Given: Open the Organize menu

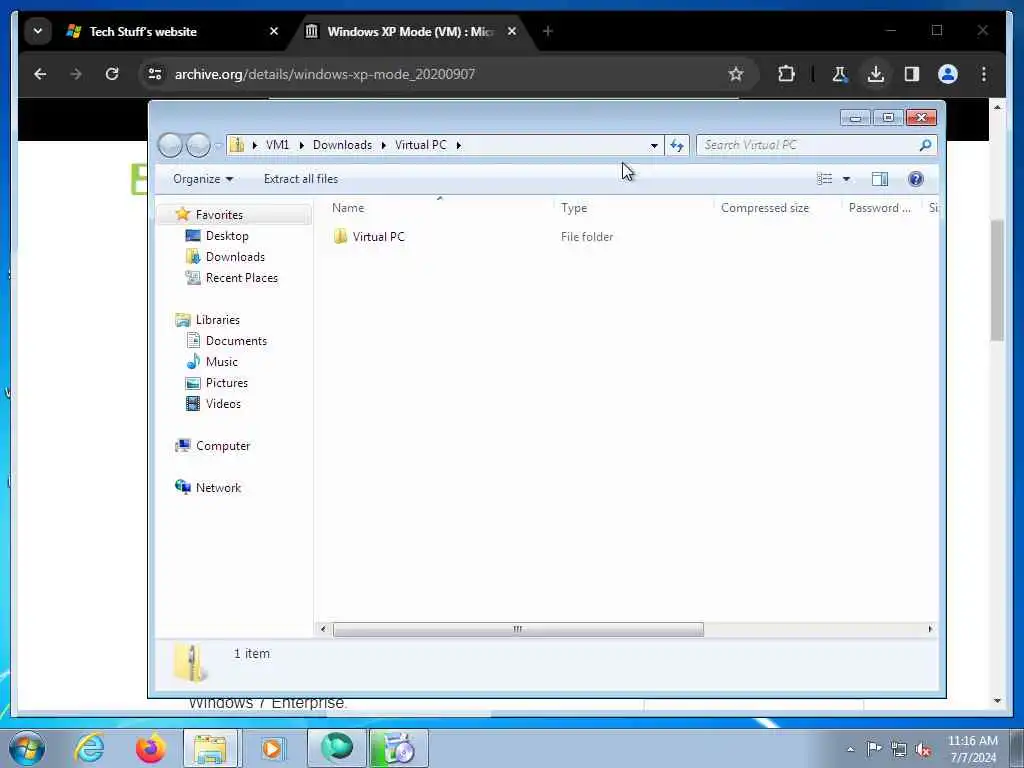Looking at the screenshot, I should click(x=202, y=179).
